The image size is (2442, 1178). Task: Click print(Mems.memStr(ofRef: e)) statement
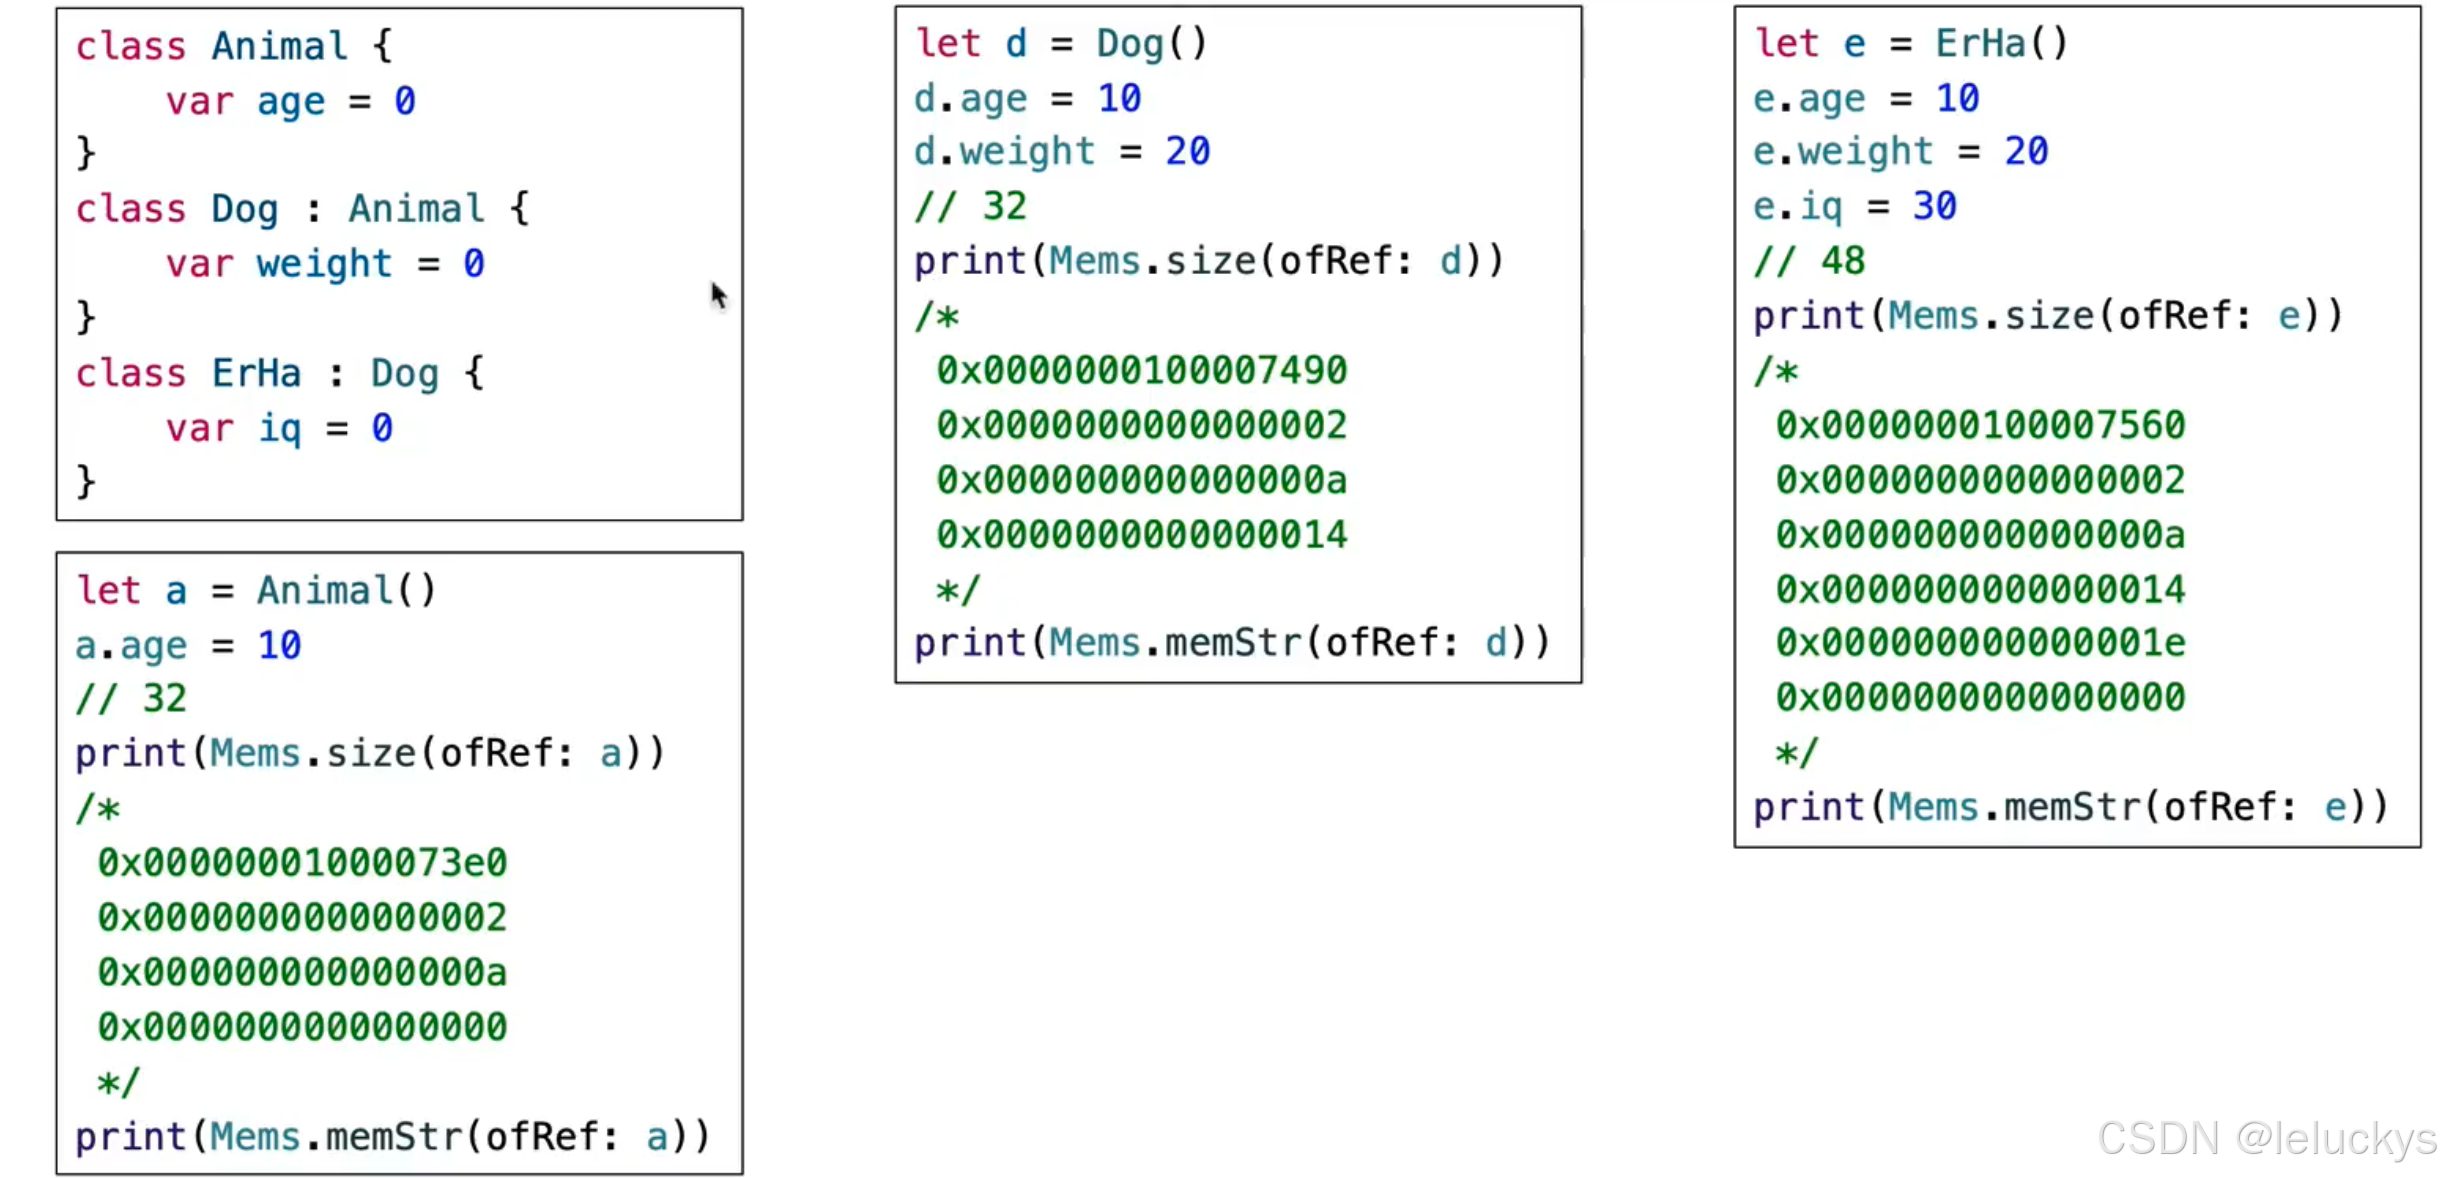[2070, 808]
